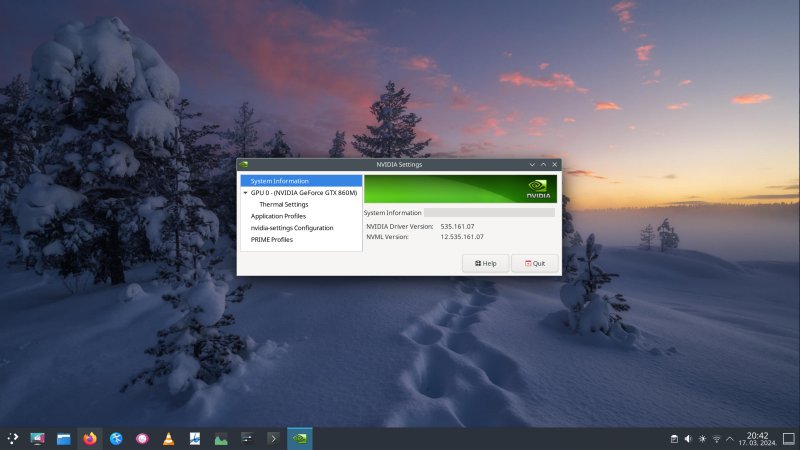Open Application Profiles page
This screenshot has height=450, width=800.
(x=278, y=216)
